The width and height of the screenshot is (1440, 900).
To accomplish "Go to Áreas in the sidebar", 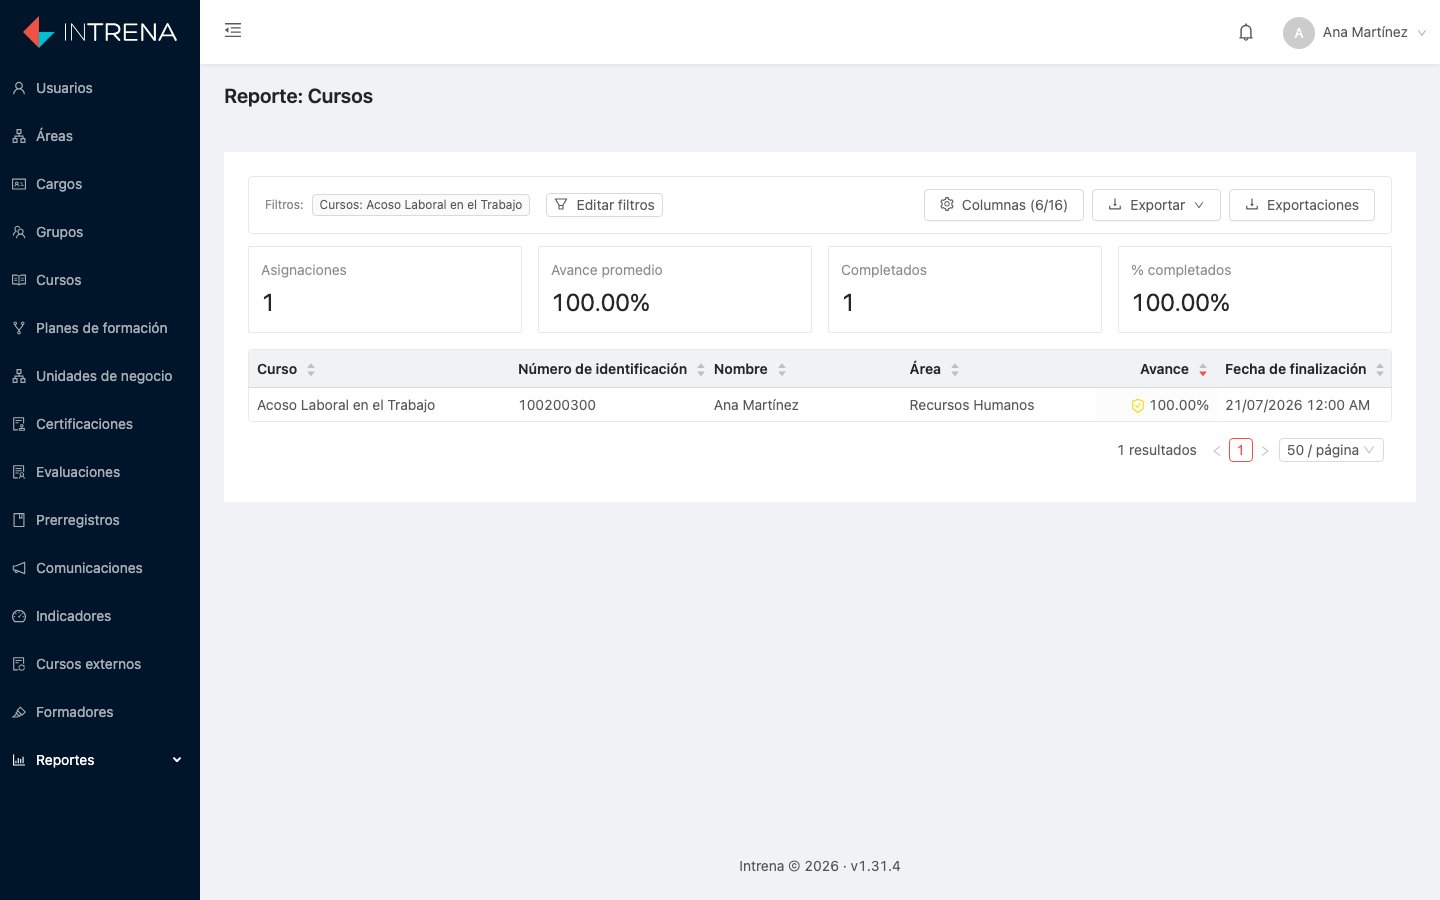I will click(x=100, y=136).
